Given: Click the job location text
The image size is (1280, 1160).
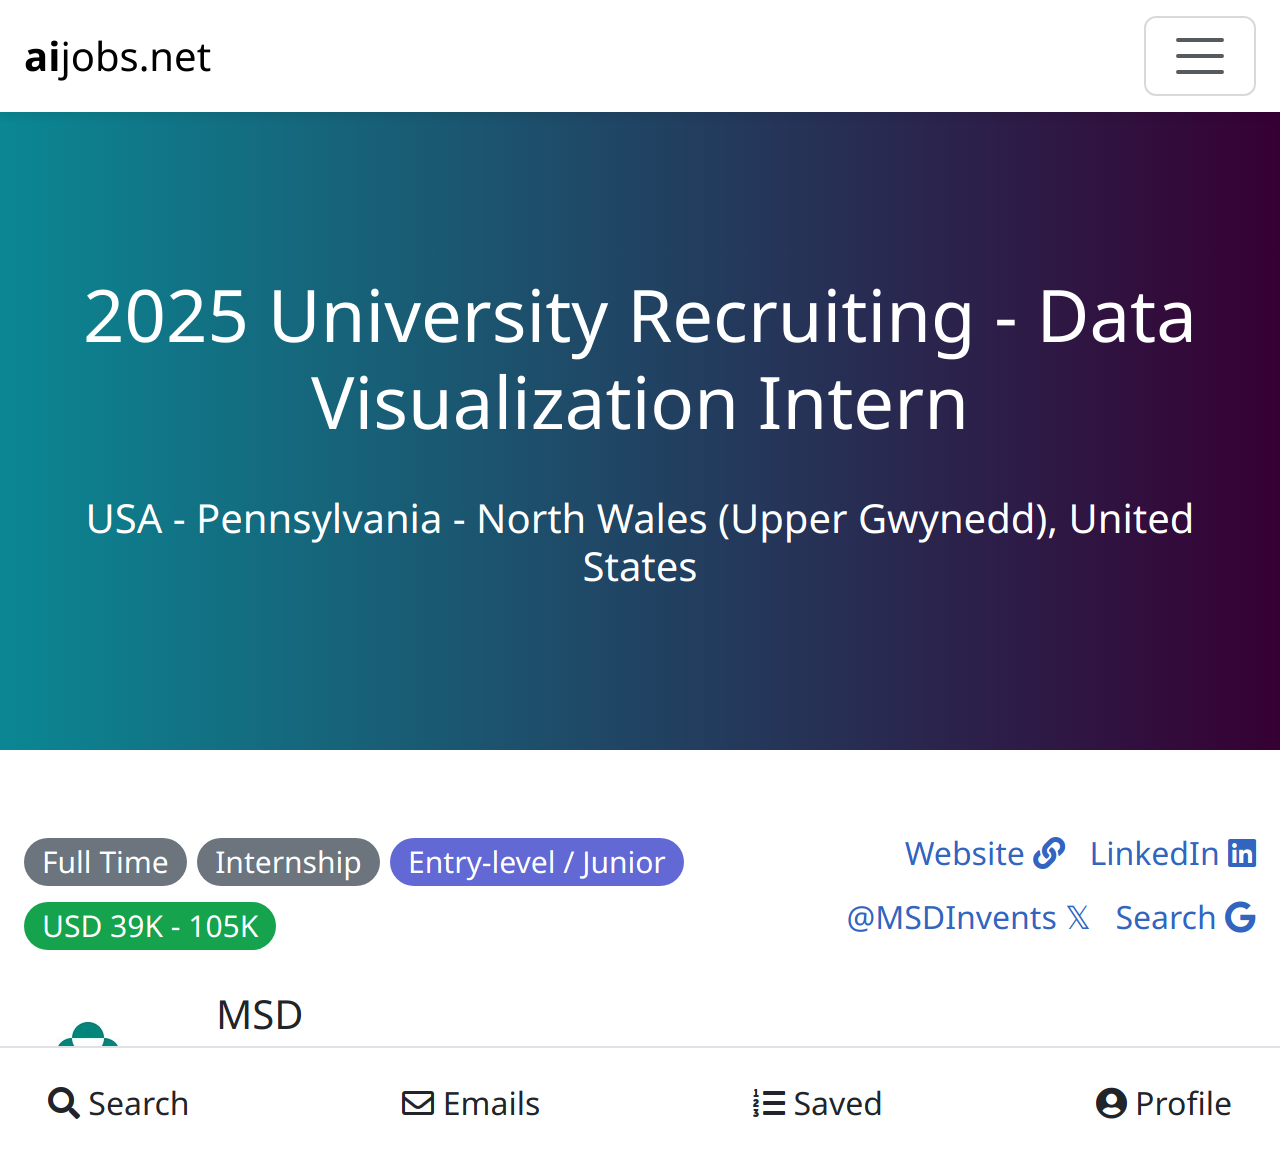Looking at the screenshot, I should tap(640, 543).
